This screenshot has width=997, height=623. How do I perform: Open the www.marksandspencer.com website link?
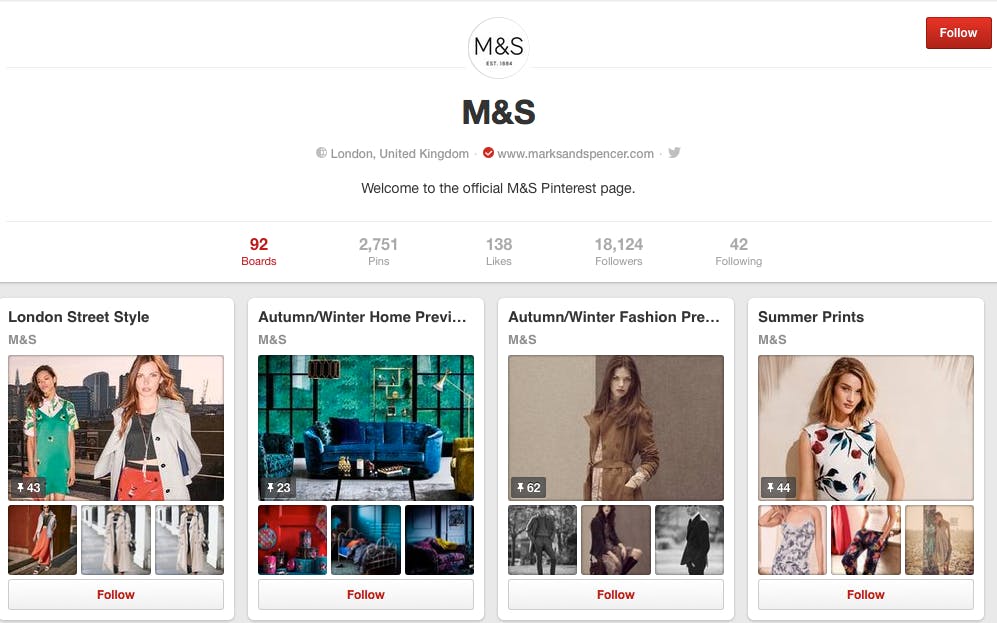pyautogui.click(x=575, y=153)
